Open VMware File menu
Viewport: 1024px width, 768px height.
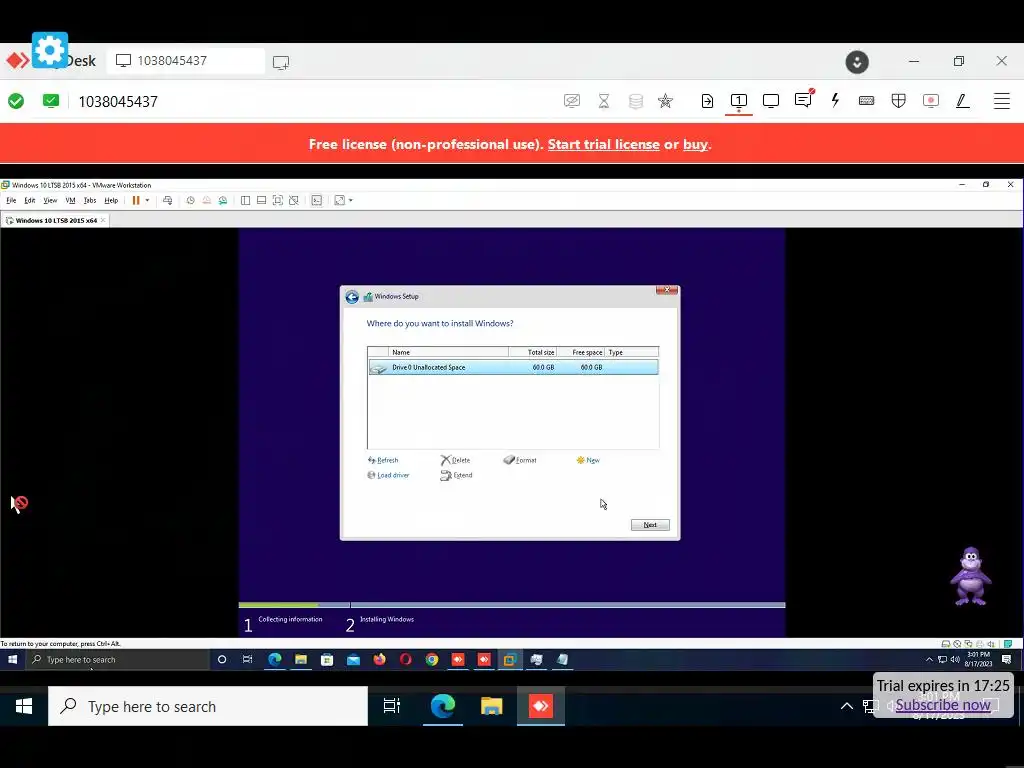click(x=11, y=200)
